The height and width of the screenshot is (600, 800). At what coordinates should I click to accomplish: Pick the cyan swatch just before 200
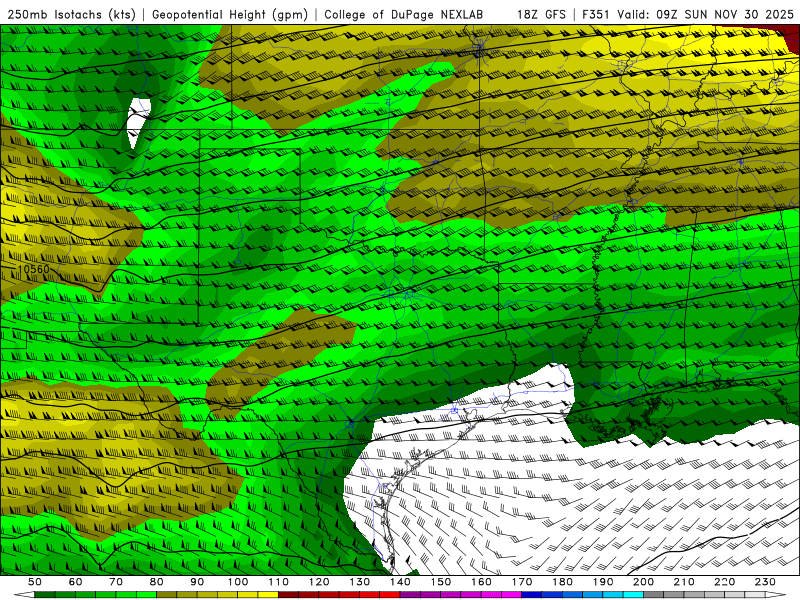pos(633,594)
